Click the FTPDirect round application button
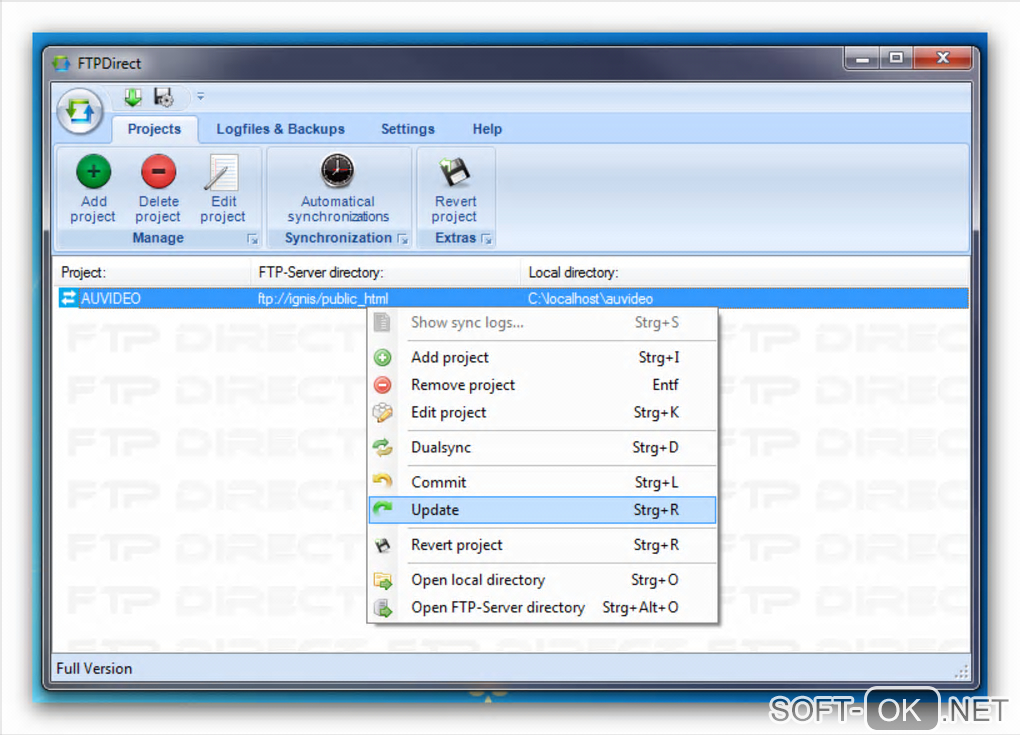1020x735 pixels. point(80,111)
